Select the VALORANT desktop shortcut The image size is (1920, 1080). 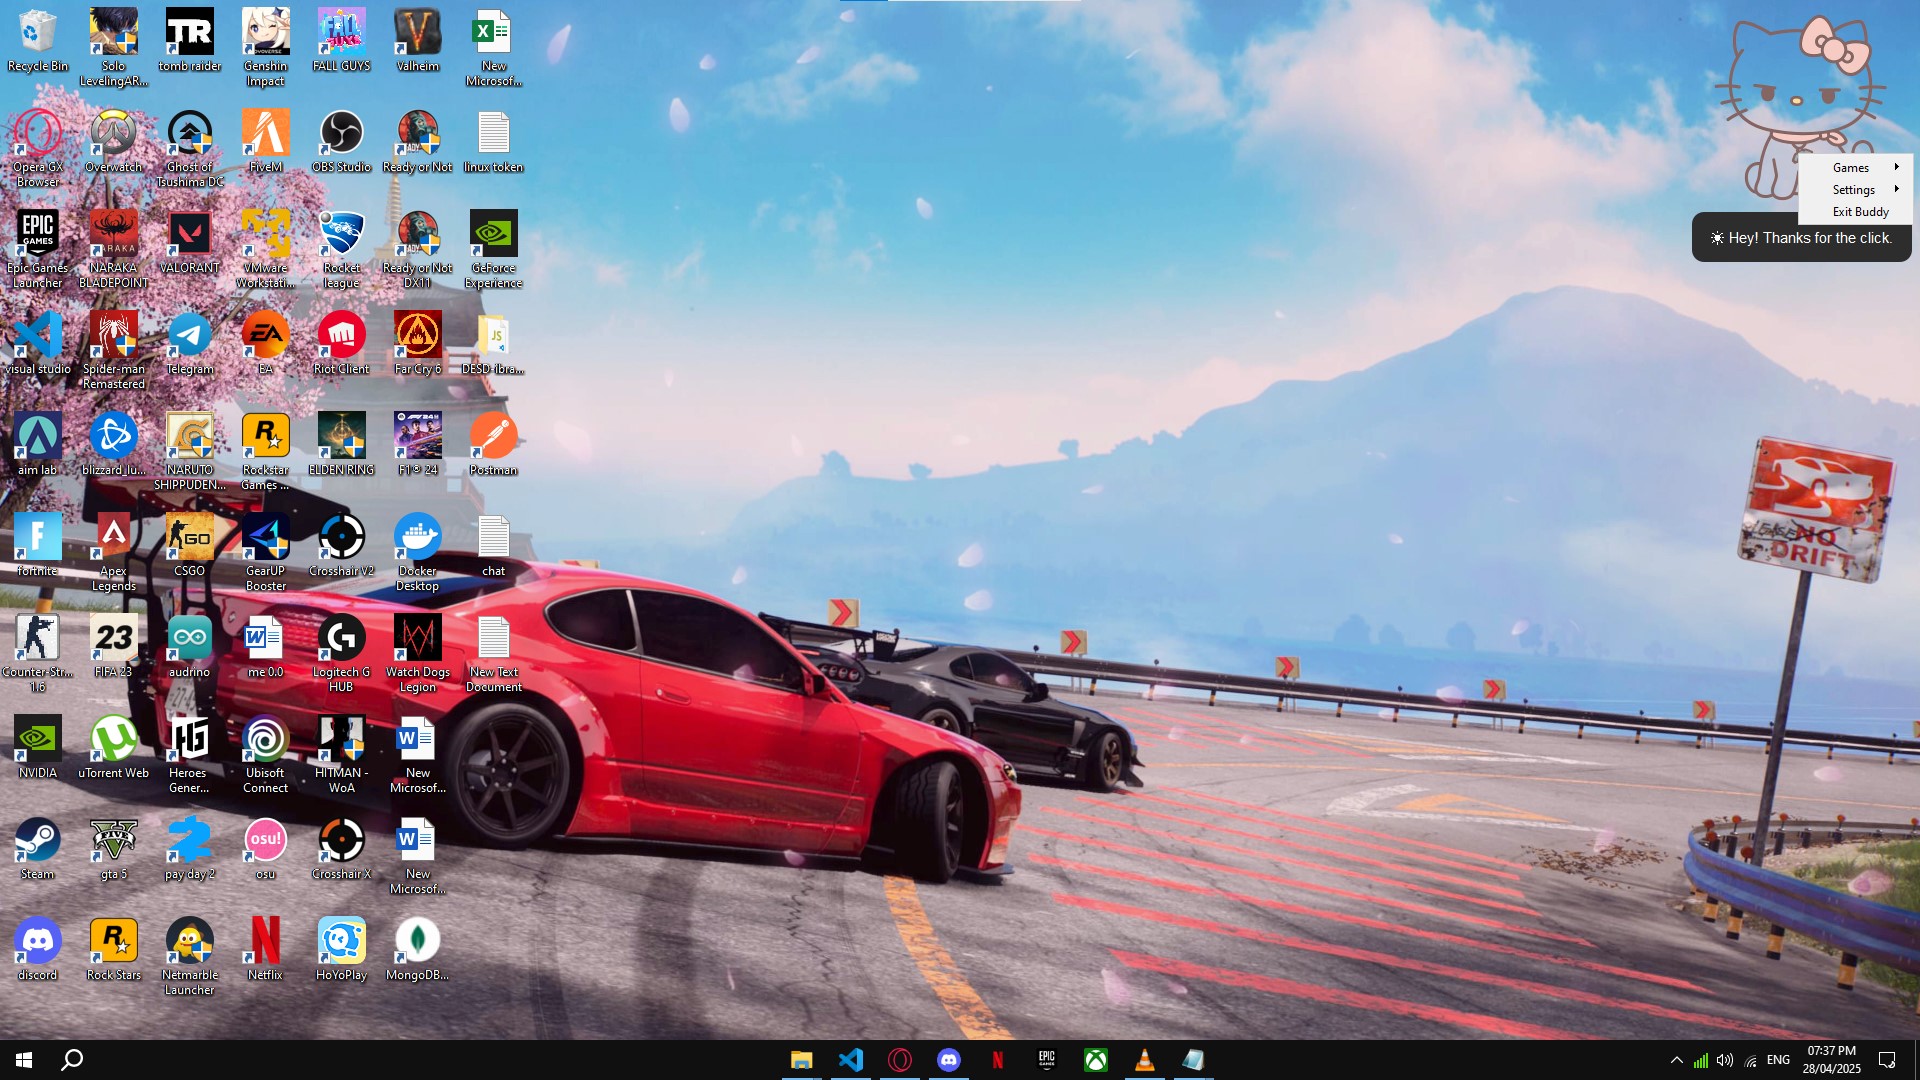pyautogui.click(x=189, y=243)
